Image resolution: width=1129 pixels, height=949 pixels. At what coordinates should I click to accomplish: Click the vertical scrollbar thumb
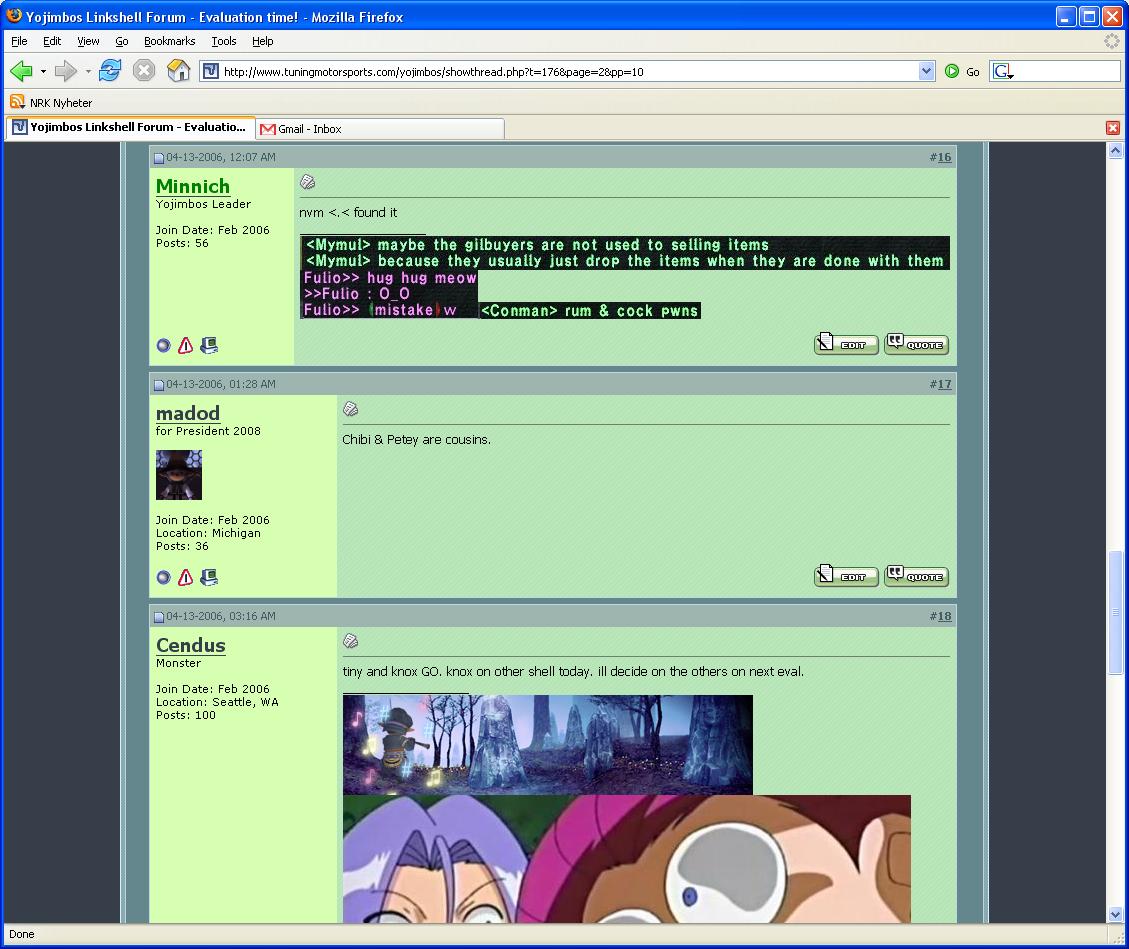pyautogui.click(x=1116, y=612)
